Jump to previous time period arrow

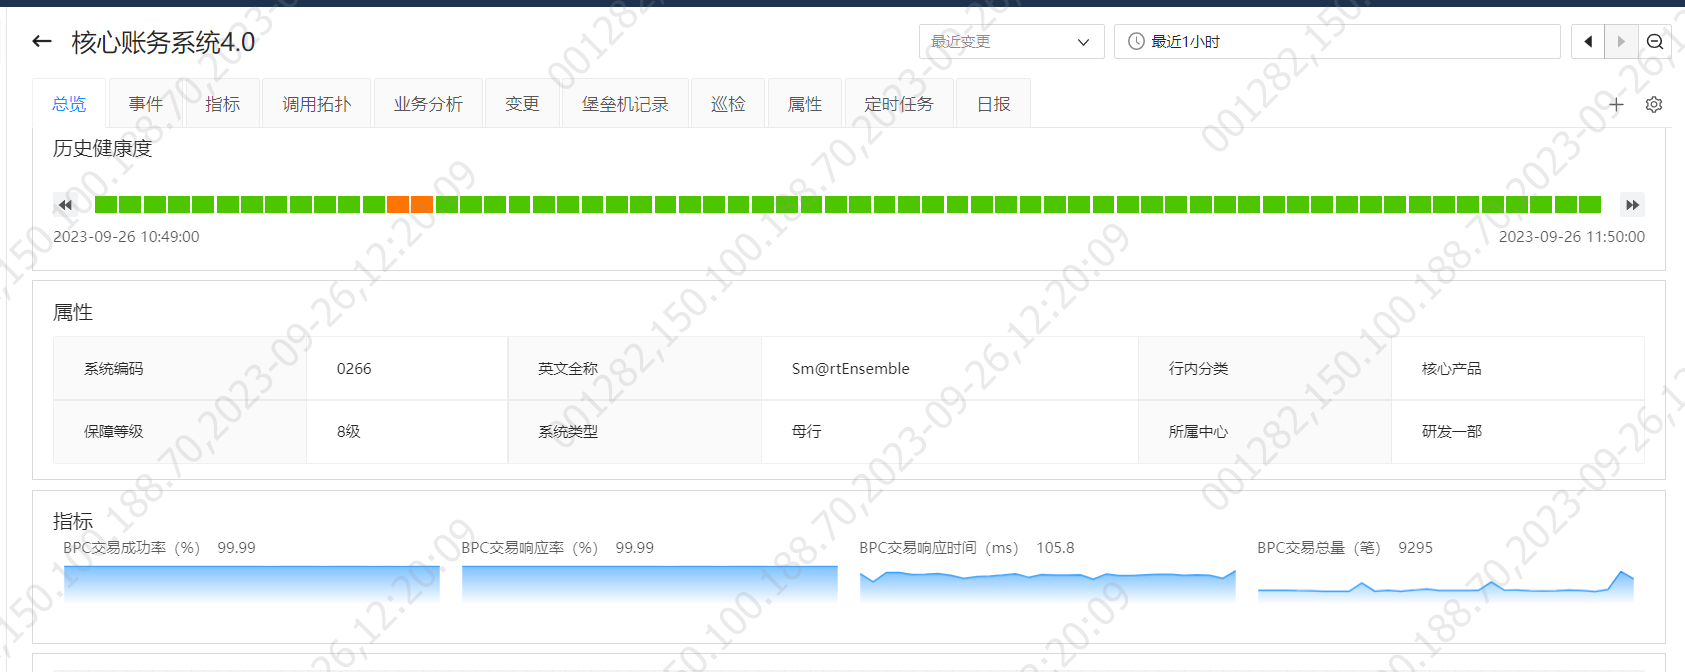[1588, 42]
